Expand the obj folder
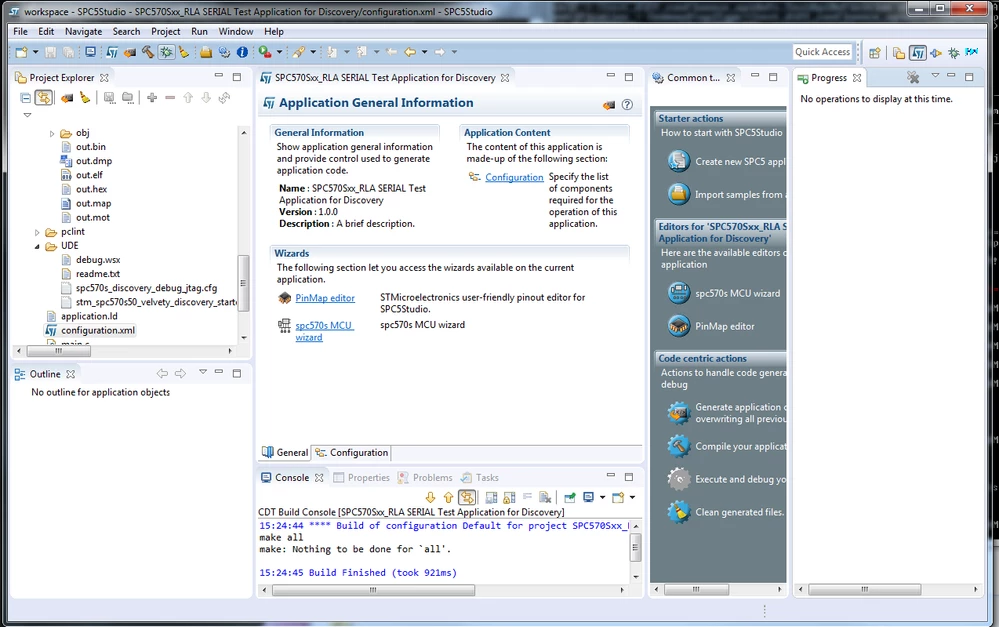 [x=52, y=134]
